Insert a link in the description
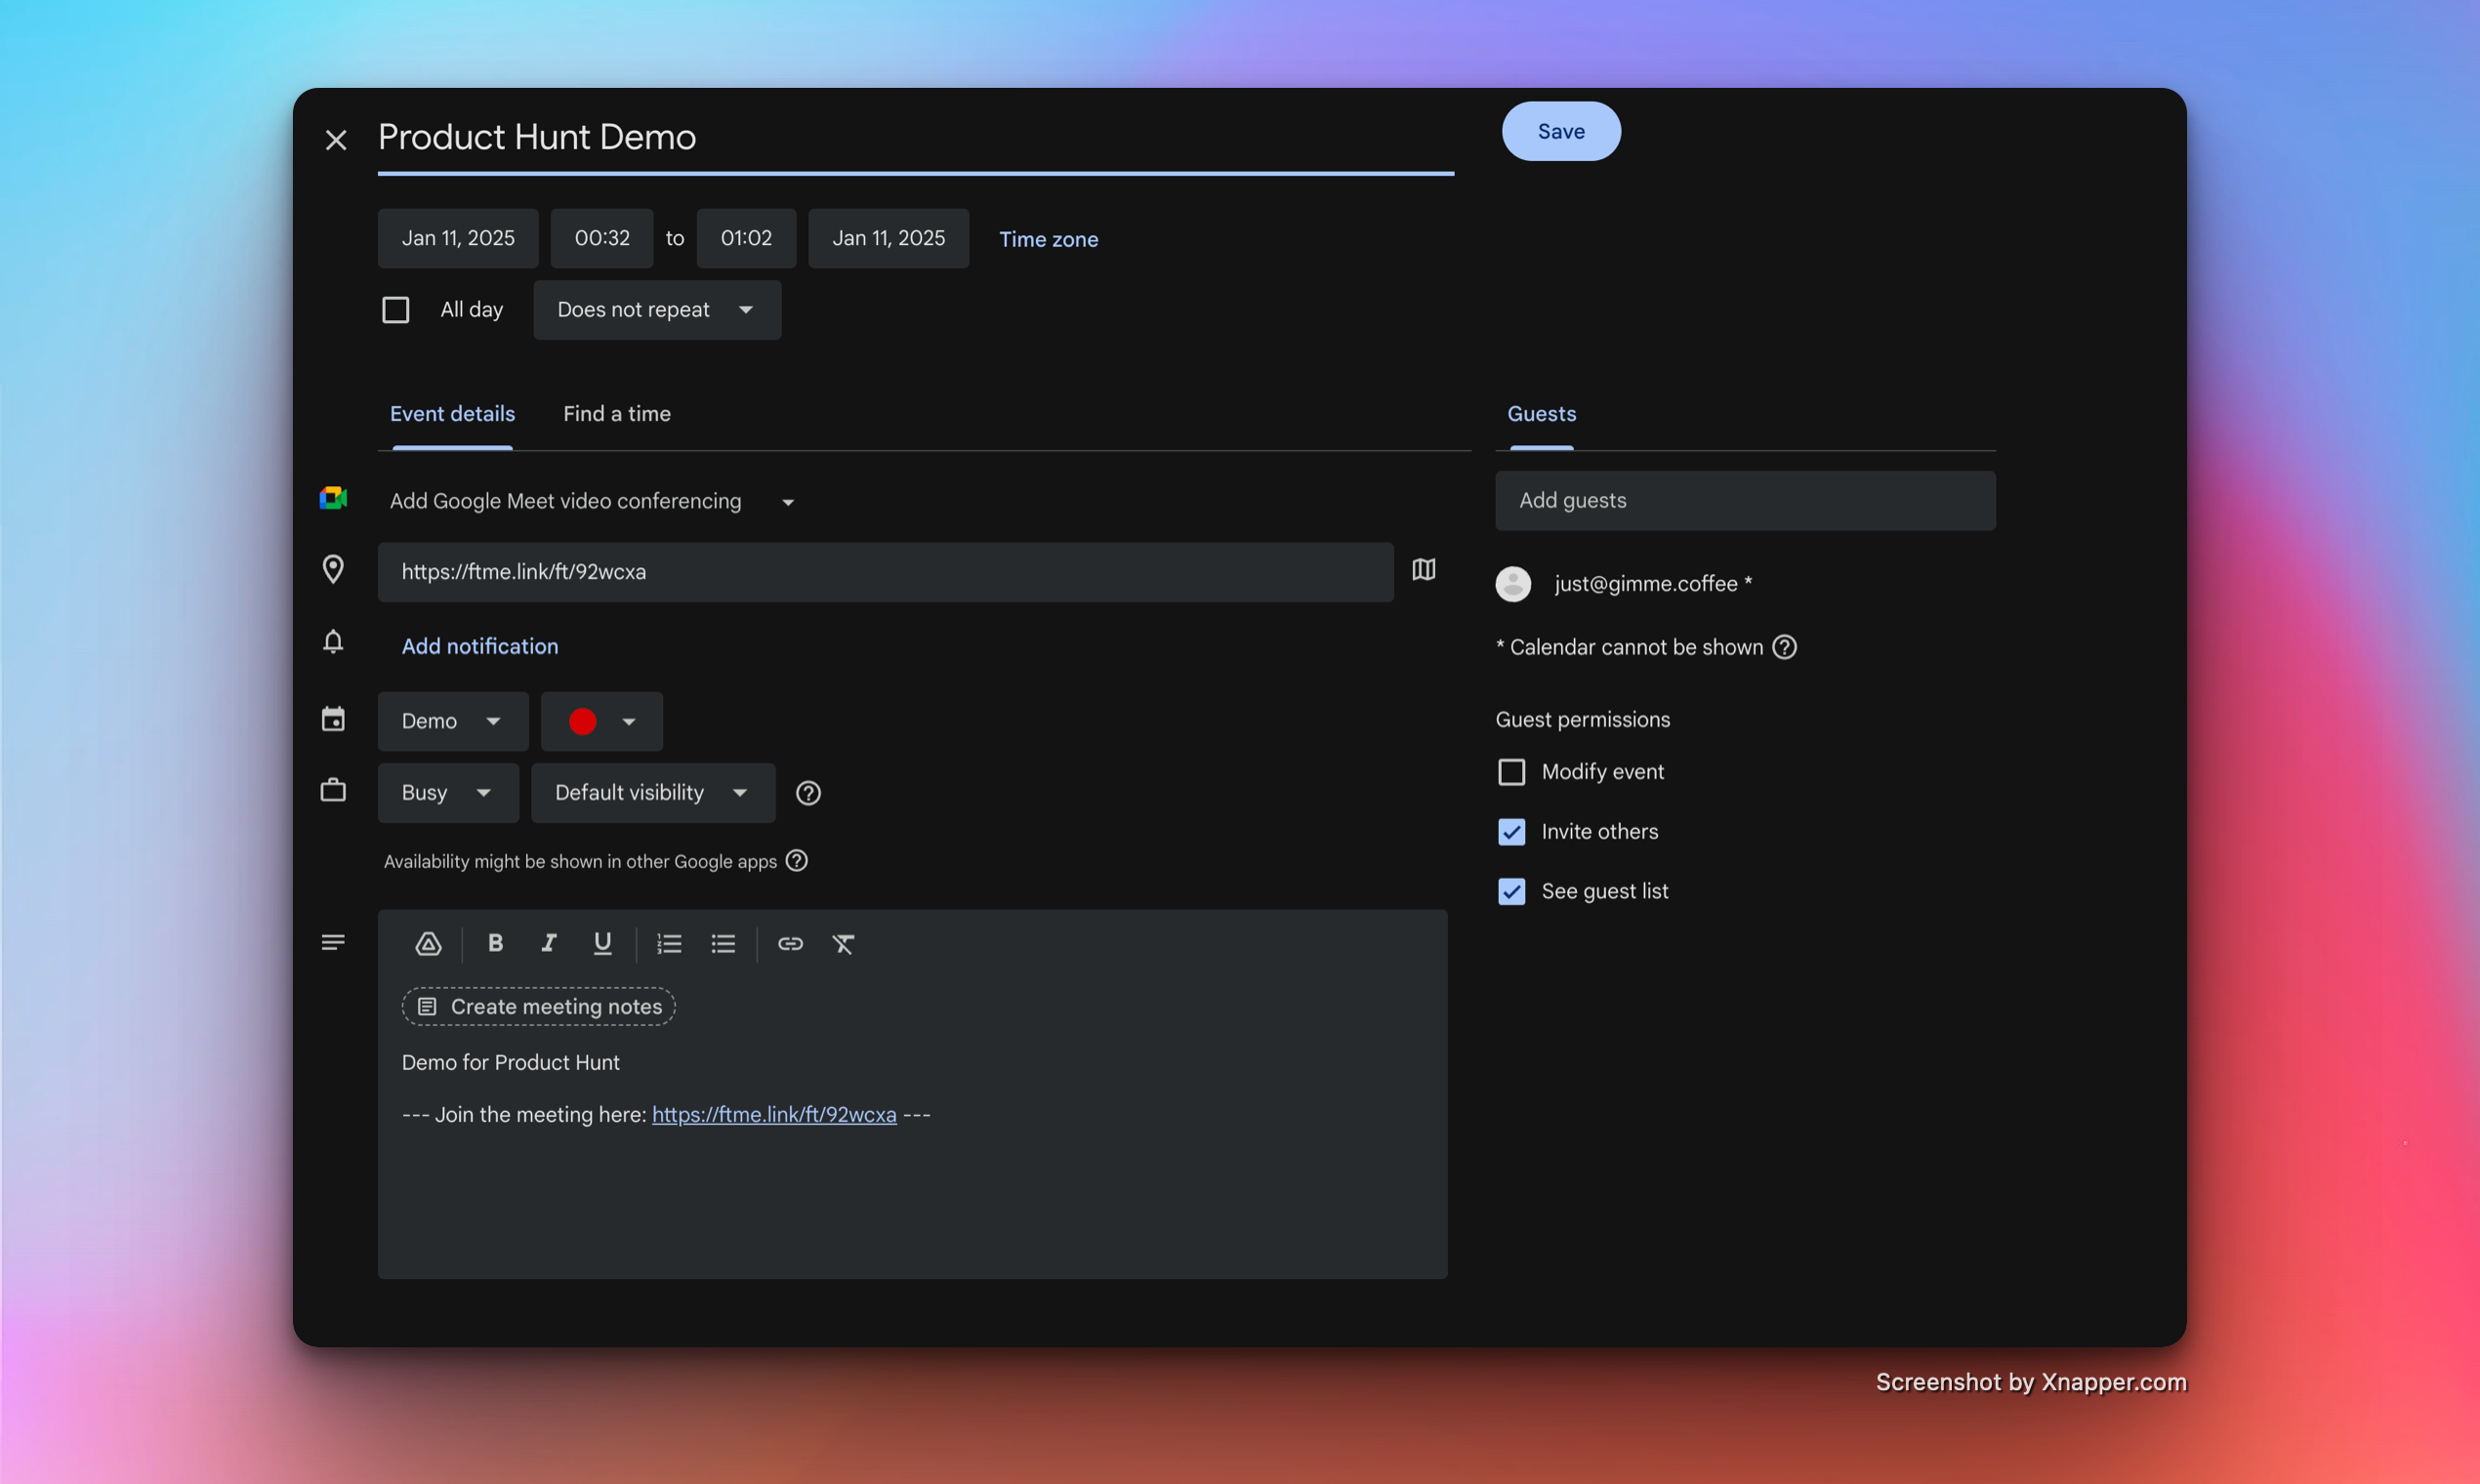 click(790, 943)
